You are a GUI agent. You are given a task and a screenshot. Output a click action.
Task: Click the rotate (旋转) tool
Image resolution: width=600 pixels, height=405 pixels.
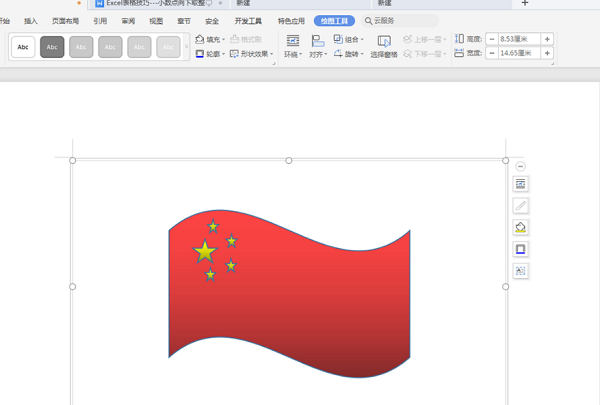tap(349, 54)
